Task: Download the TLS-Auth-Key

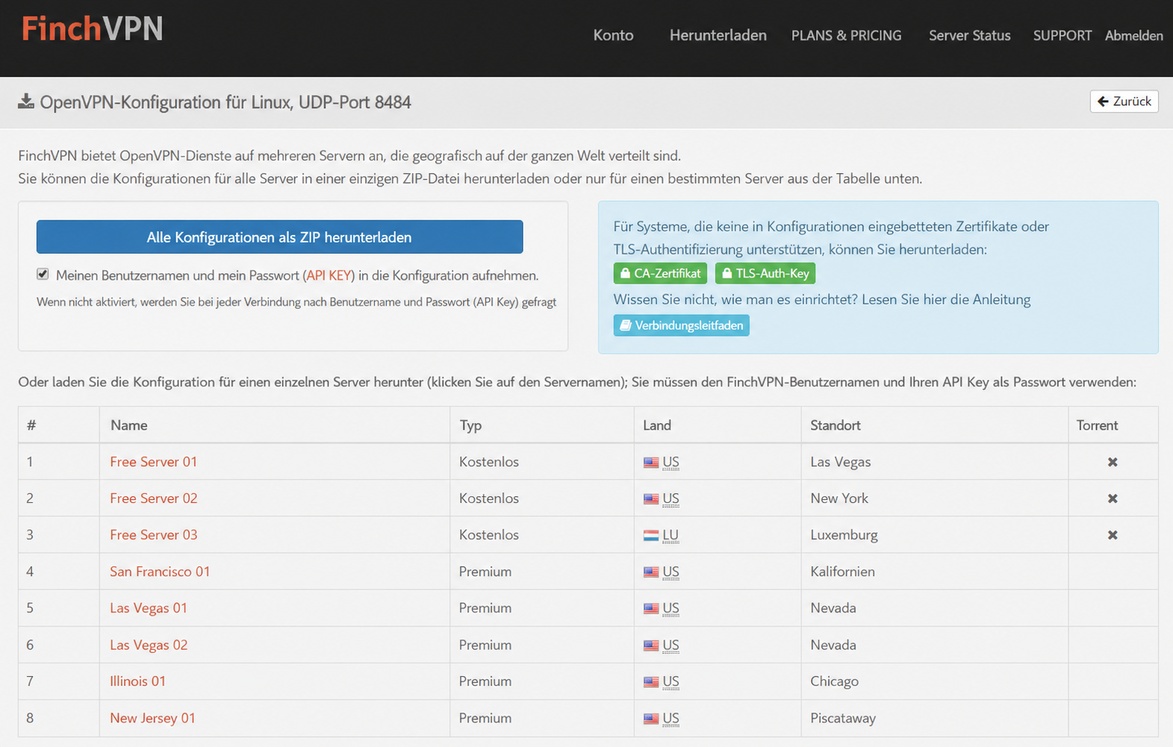Action: (x=765, y=273)
